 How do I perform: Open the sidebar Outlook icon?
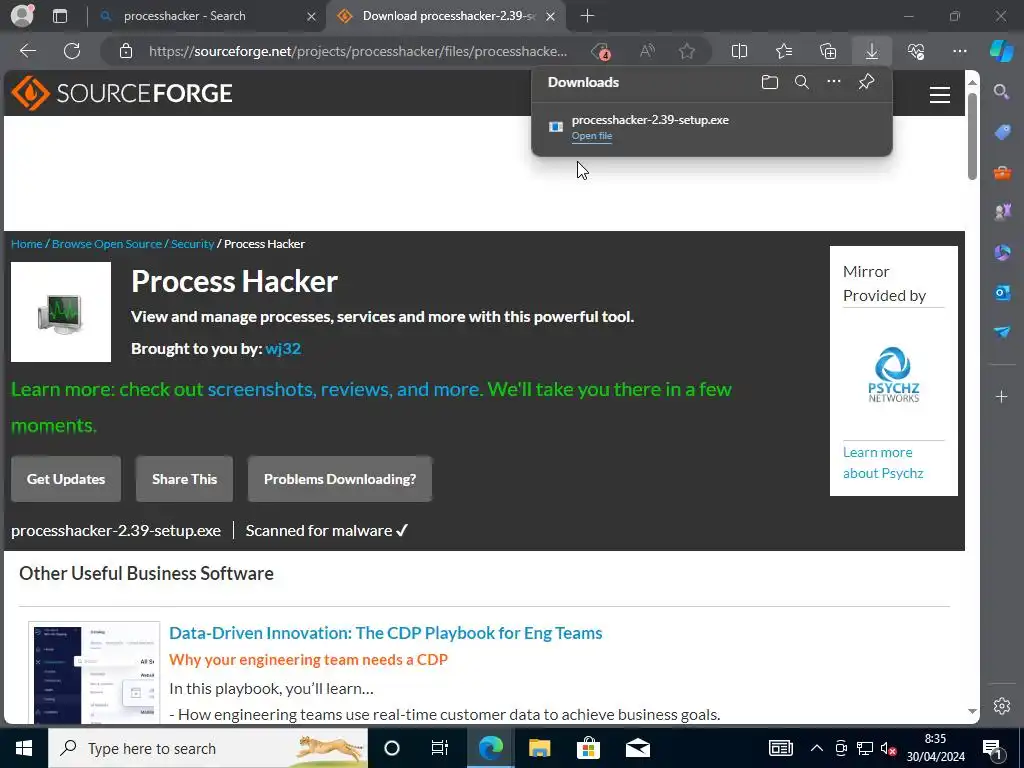point(1002,293)
